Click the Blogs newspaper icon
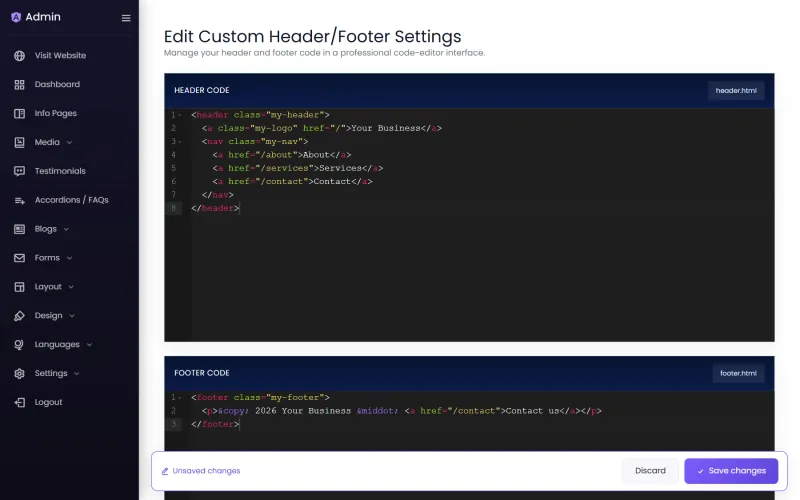Image resolution: width=800 pixels, height=500 pixels. point(19,229)
